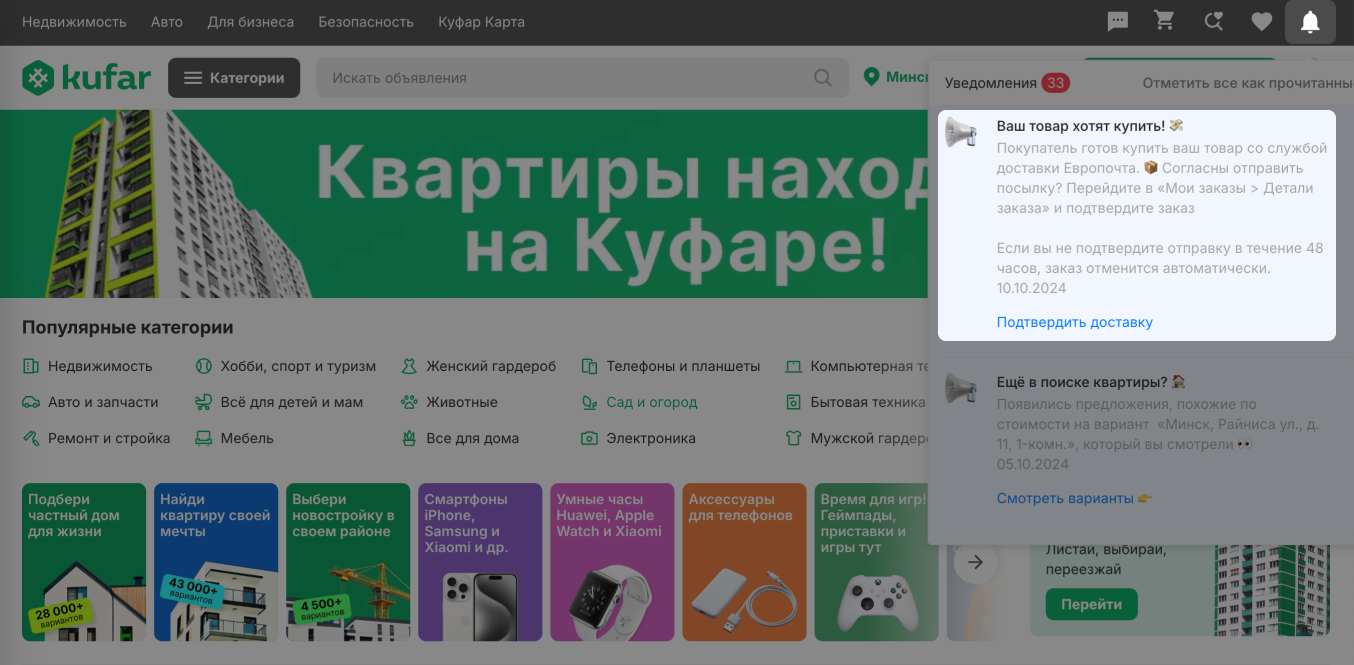This screenshot has height=665, width=1354.
Task: Click the Компьютерная техника icon
Action: coord(794,366)
